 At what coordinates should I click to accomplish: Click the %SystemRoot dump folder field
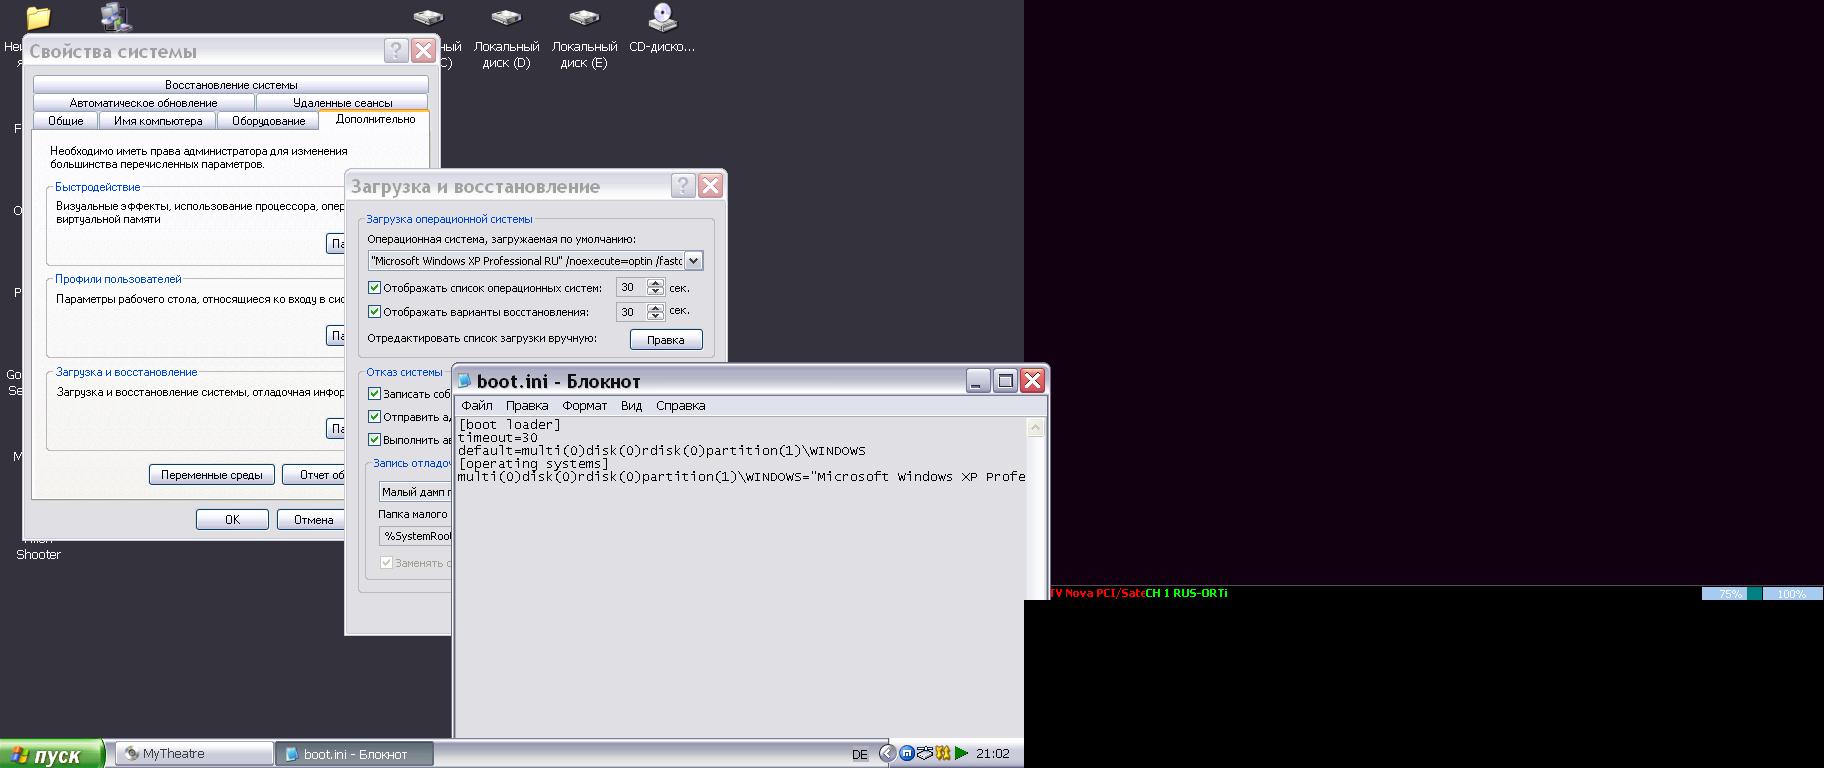pyautogui.click(x=415, y=536)
